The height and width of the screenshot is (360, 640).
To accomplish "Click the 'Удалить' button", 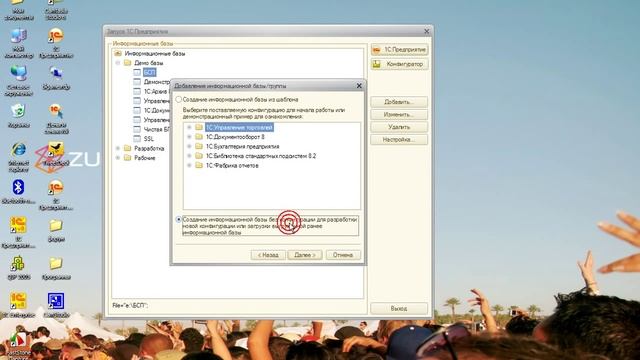I will click(399, 127).
